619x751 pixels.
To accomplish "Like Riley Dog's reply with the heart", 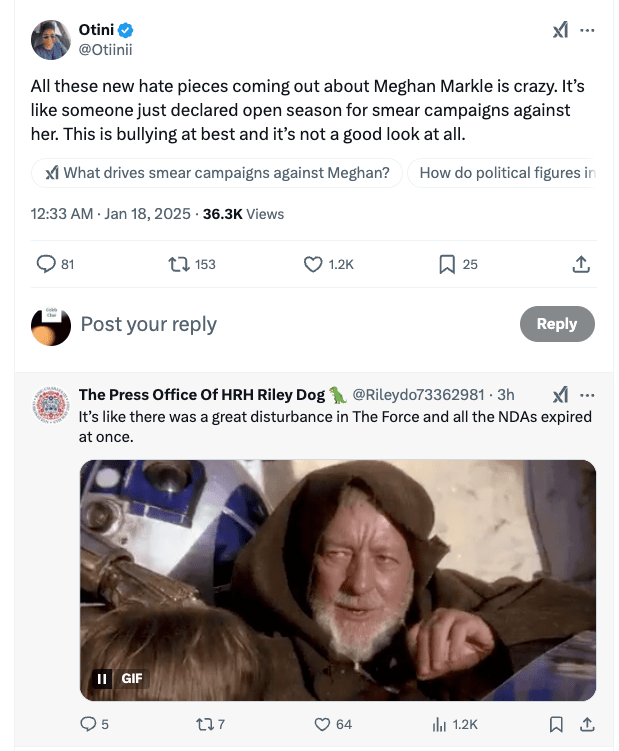I will (x=322, y=724).
